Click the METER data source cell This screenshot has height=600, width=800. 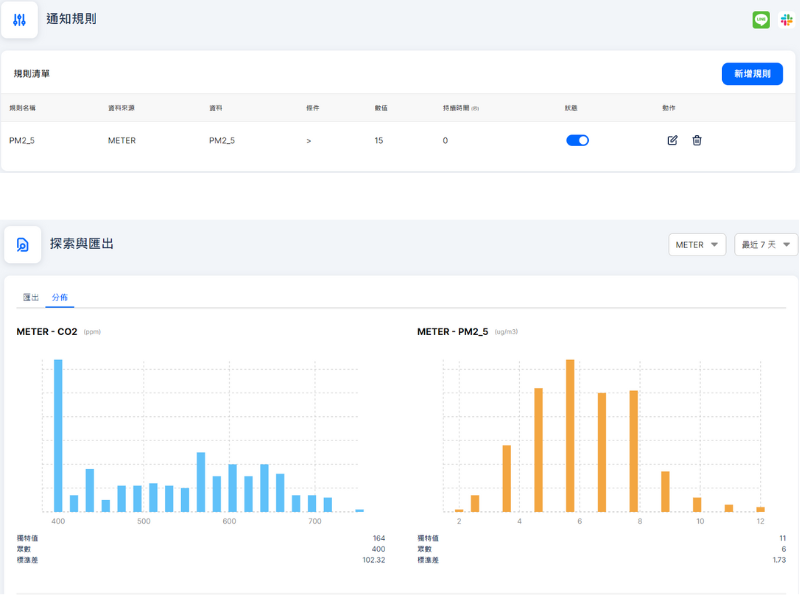pos(122,141)
